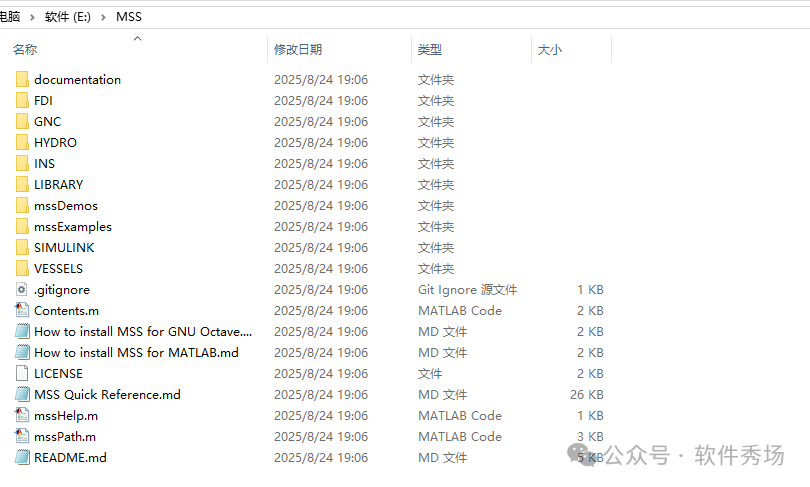Click the mssPath.m MATLAB file icon

click(x=22, y=436)
